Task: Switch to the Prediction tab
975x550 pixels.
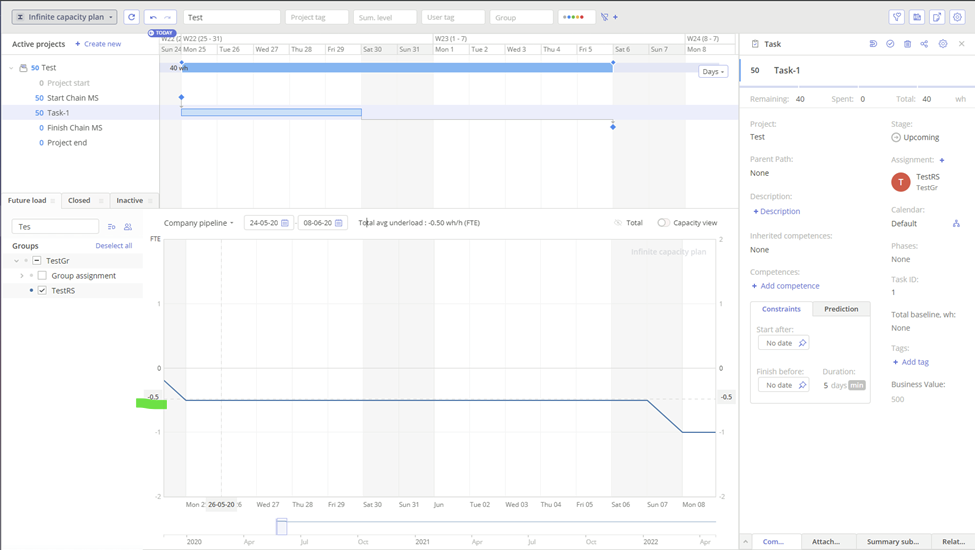Action: pos(840,309)
